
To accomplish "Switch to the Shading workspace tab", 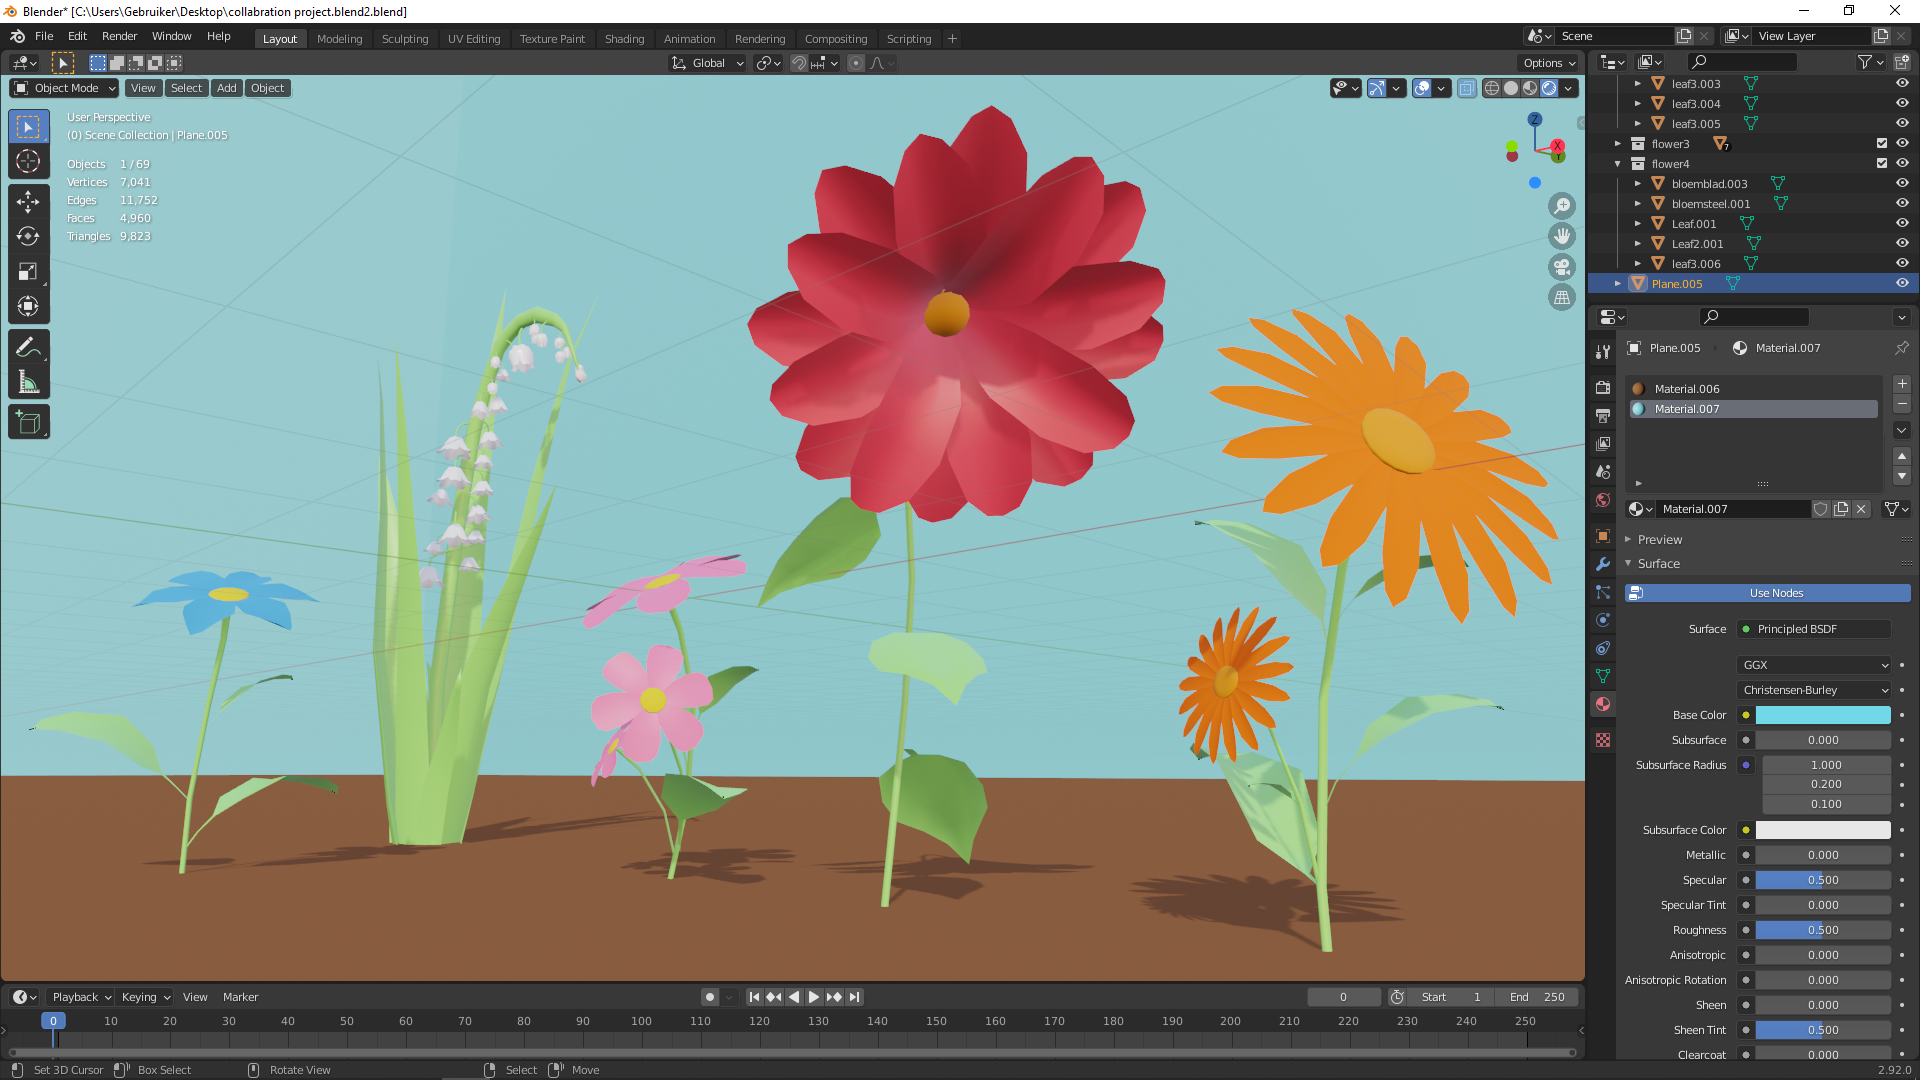I will [624, 39].
